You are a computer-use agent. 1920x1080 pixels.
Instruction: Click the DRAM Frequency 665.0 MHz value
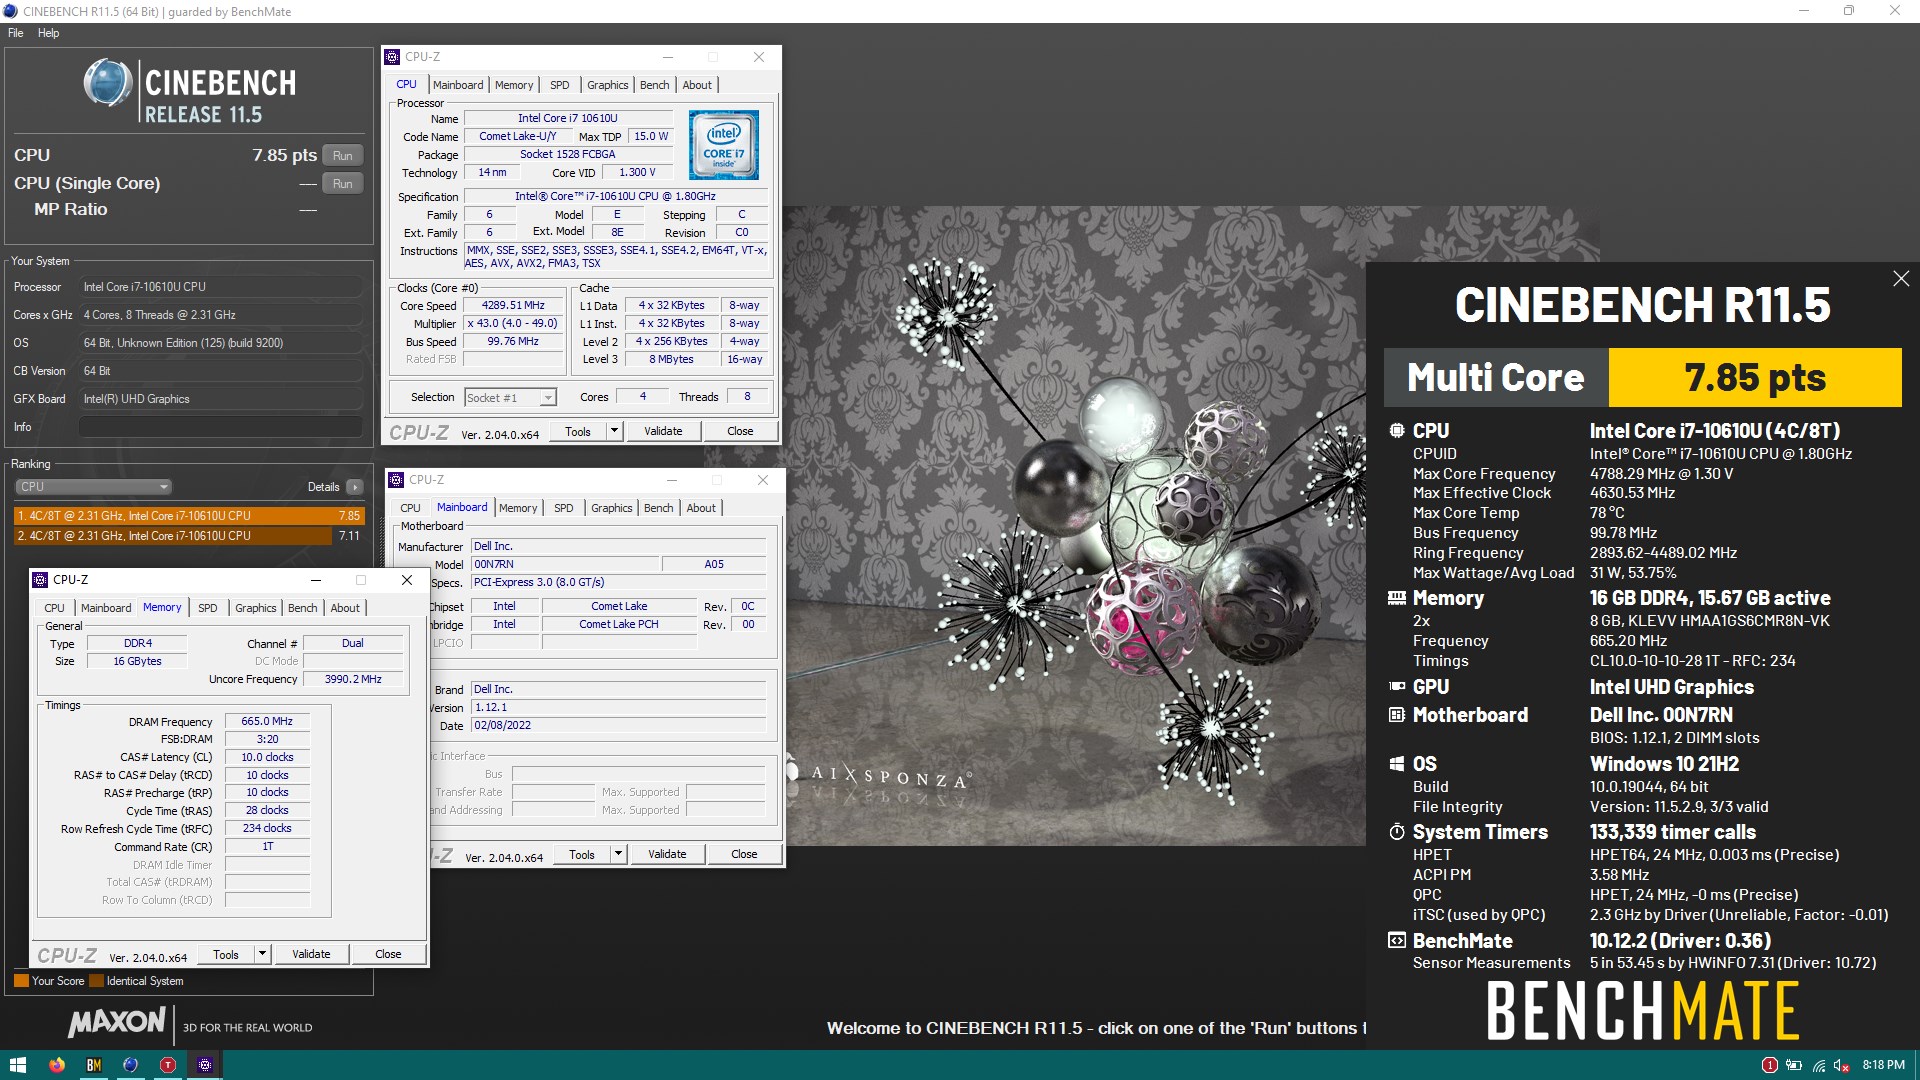267,722
